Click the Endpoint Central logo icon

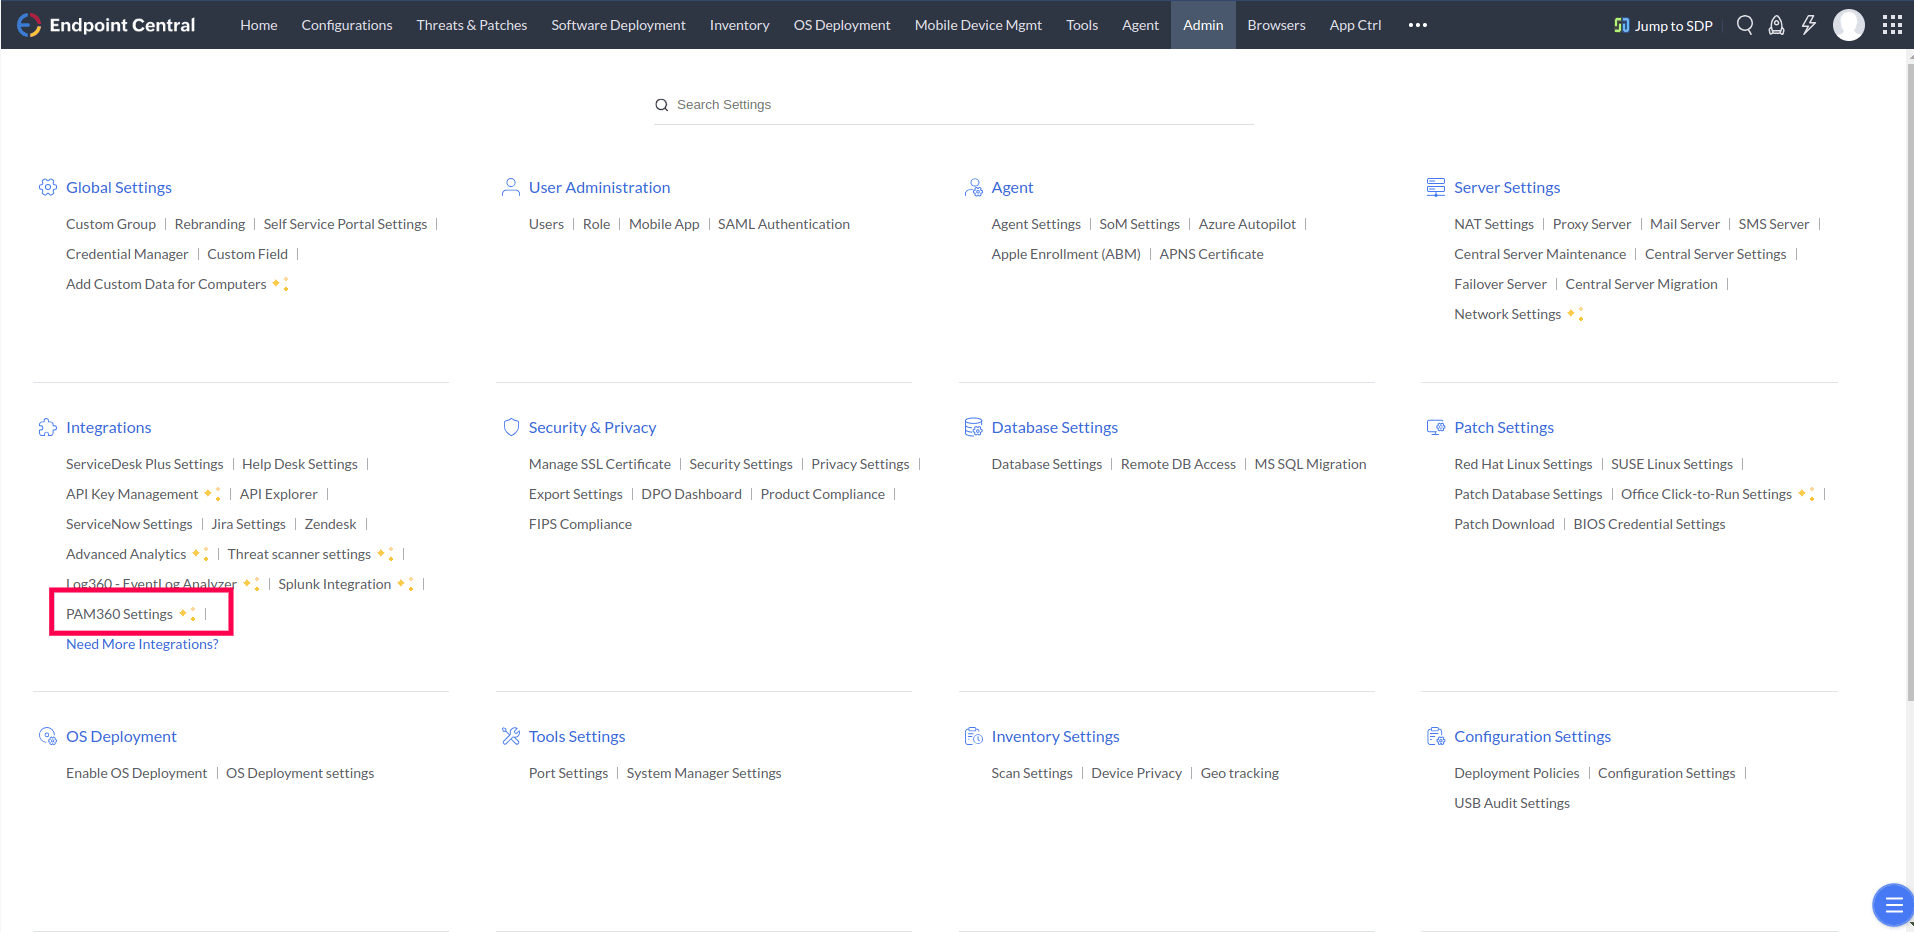[29, 25]
